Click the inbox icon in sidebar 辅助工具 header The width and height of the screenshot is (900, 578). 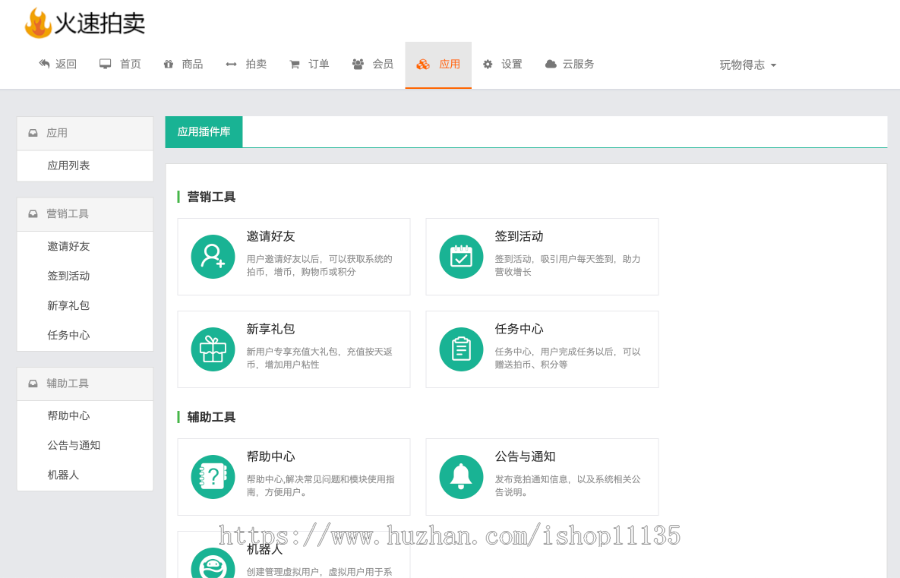pyautogui.click(x=33, y=383)
